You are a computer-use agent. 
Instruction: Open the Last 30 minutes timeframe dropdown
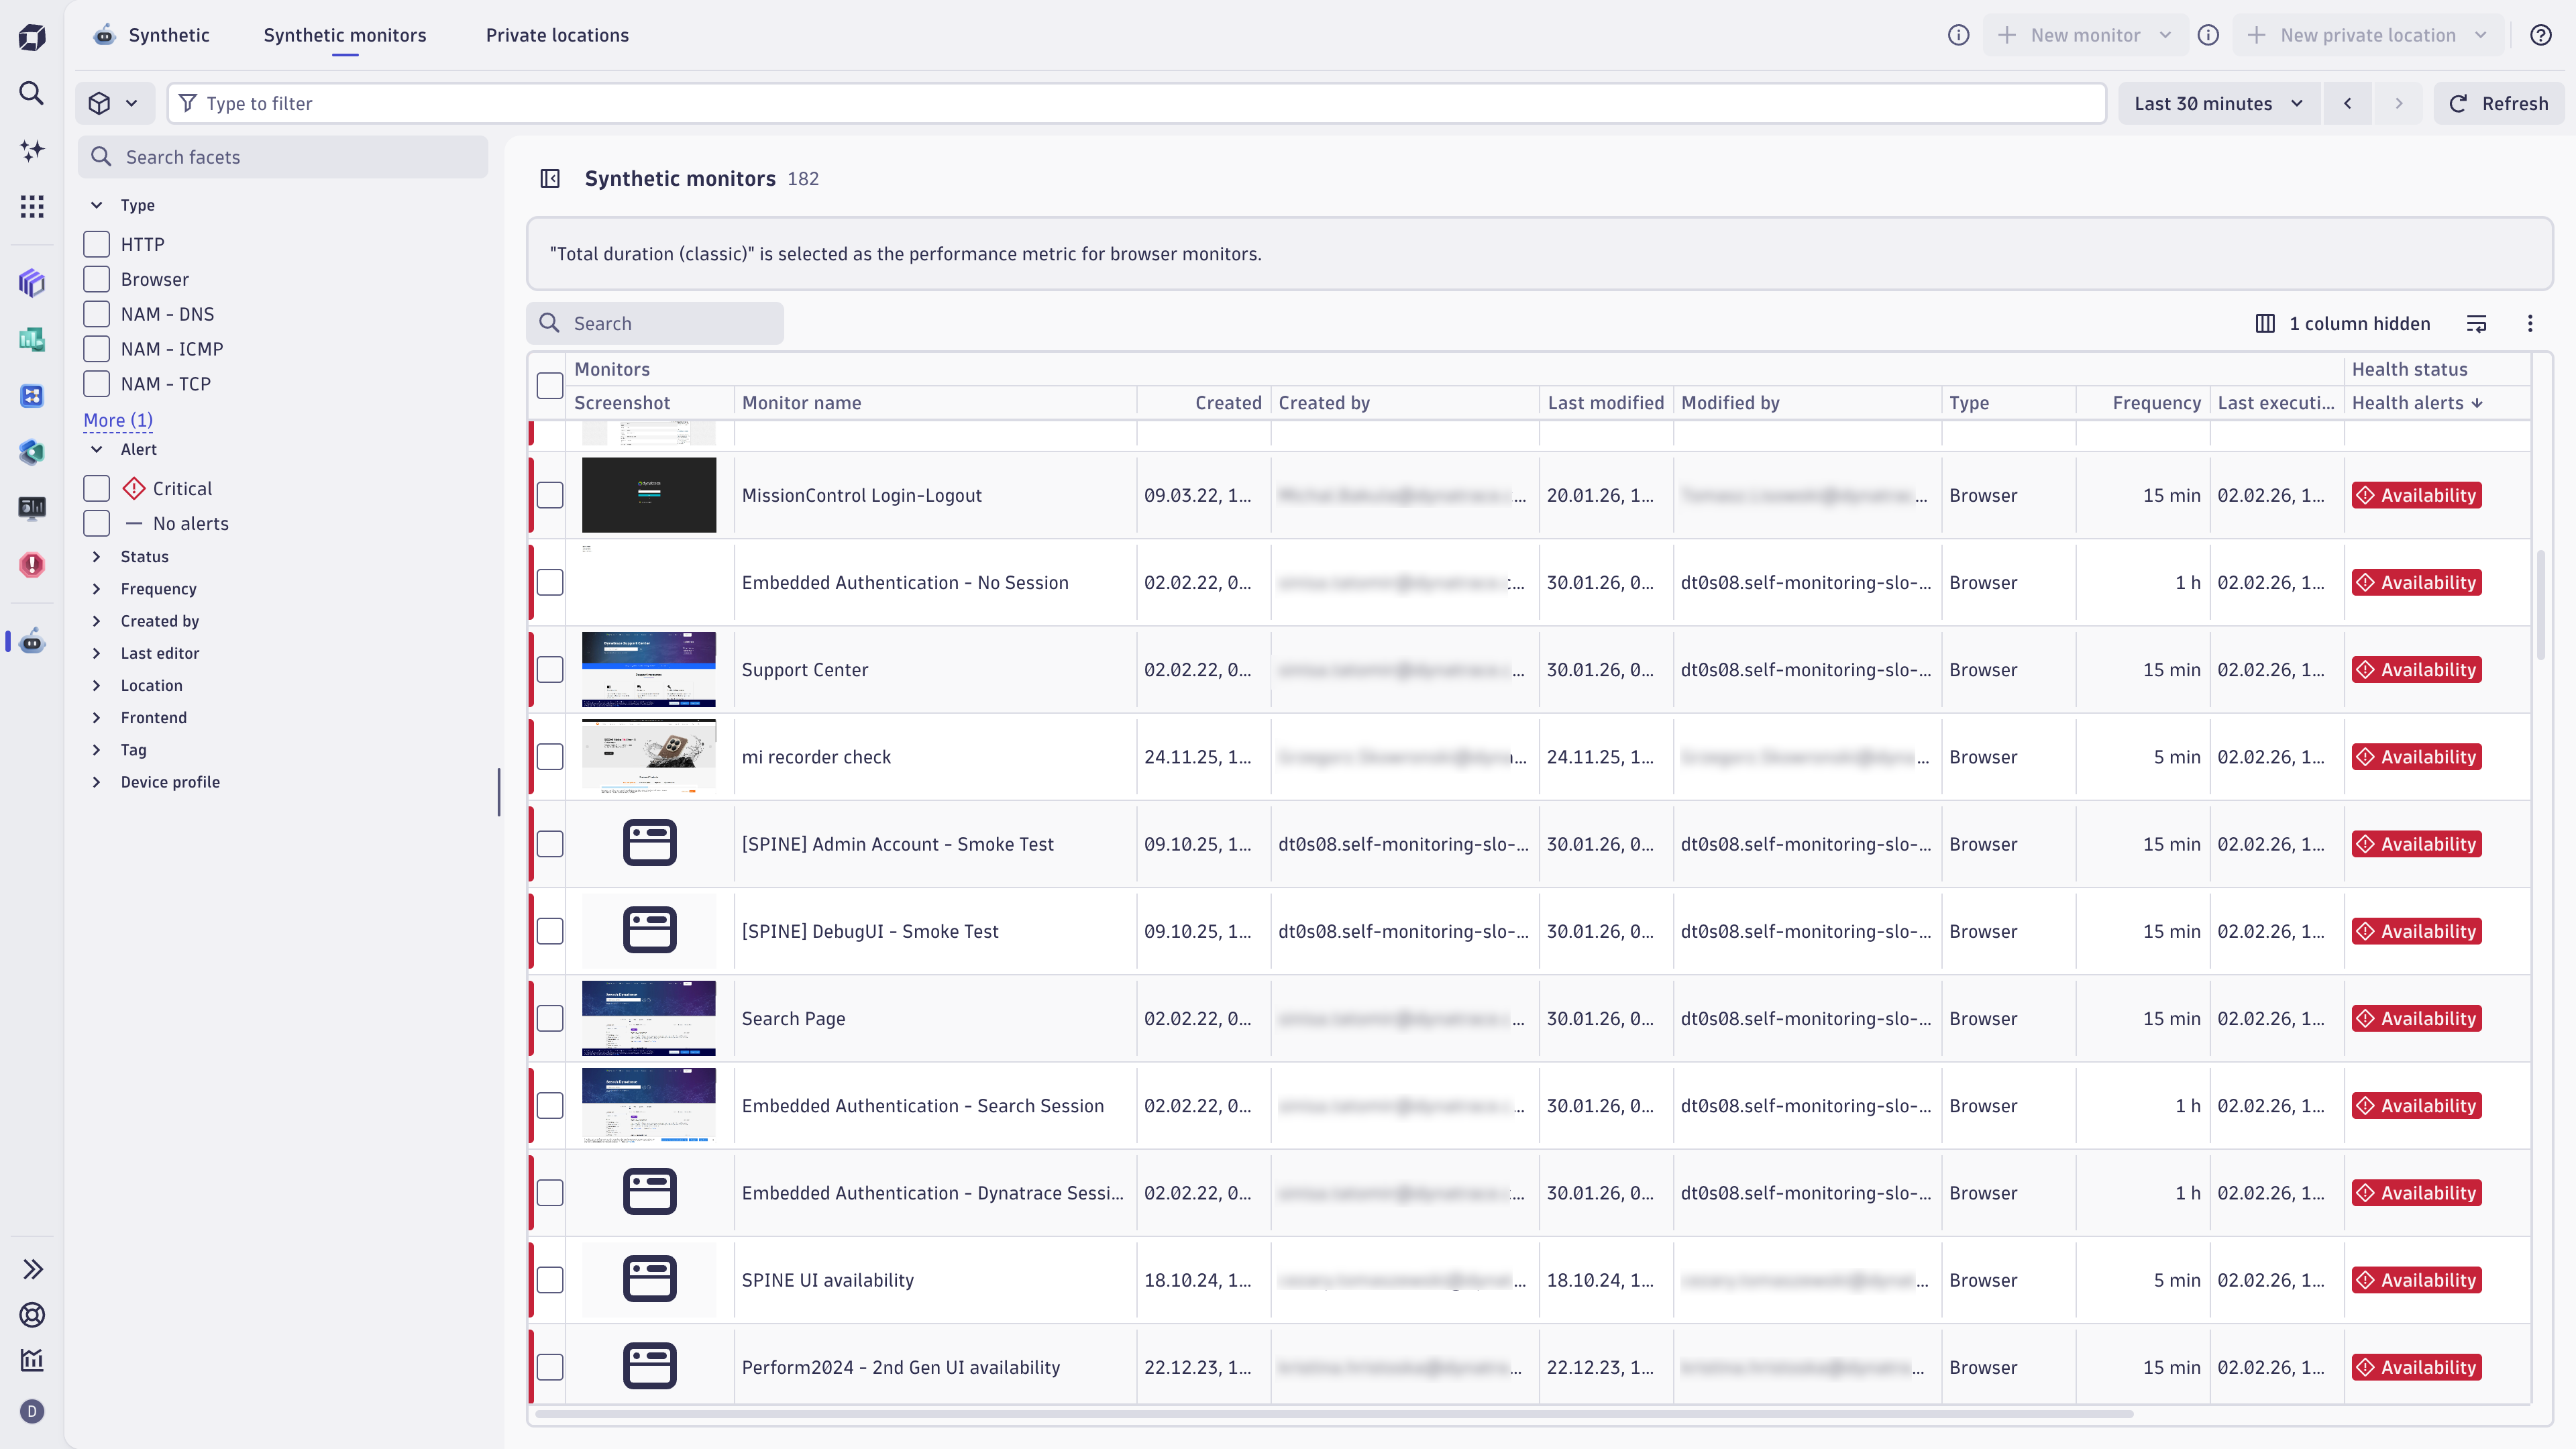[x=2218, y=103]
